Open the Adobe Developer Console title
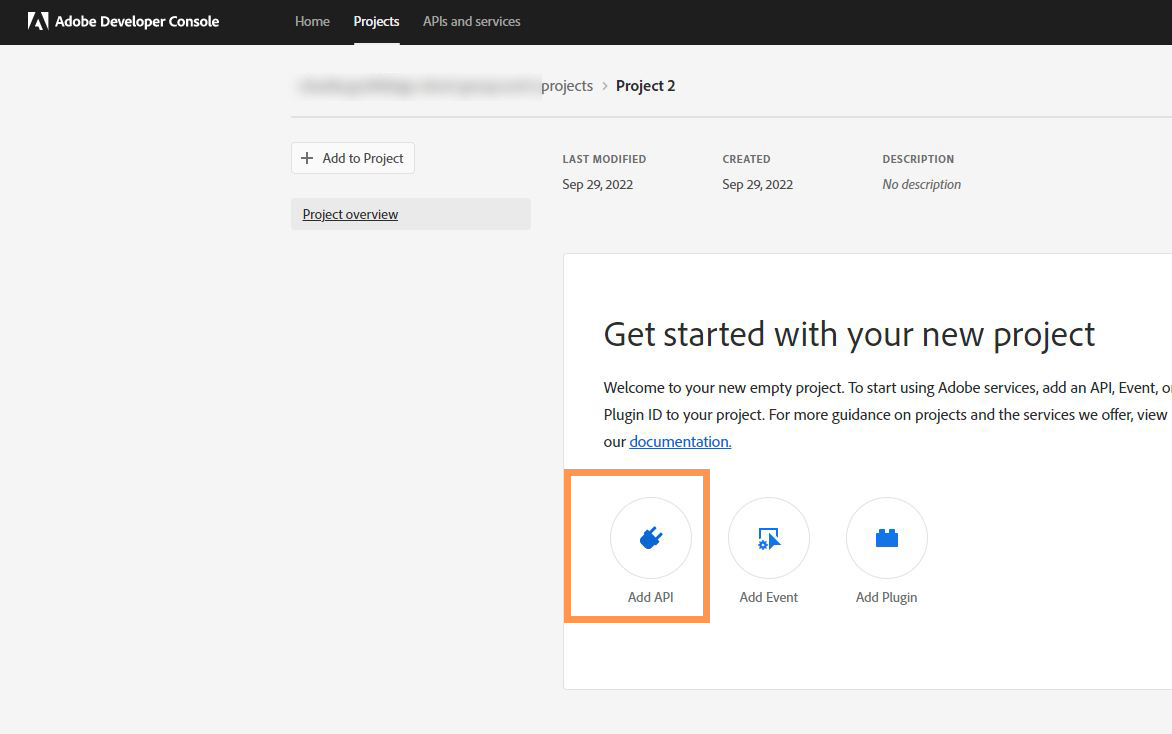This screenshot has height=734, width=1172. tap(137, 22)
